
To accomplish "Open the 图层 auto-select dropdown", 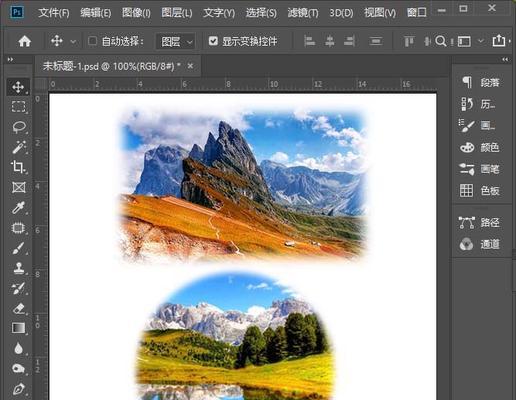I will tap(175, 42).
